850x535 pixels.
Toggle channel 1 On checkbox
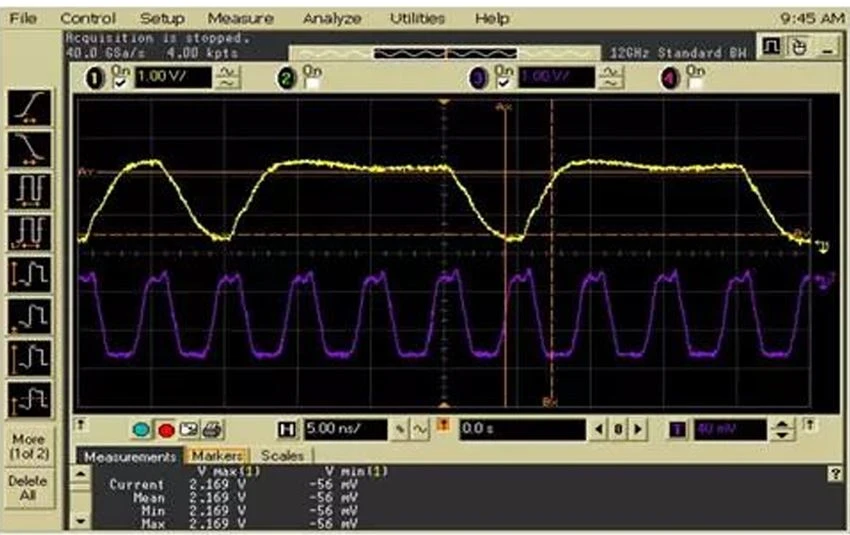(x=120, y=83)
